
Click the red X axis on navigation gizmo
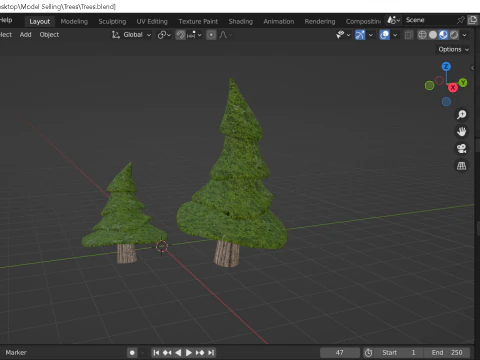[452, 88]
